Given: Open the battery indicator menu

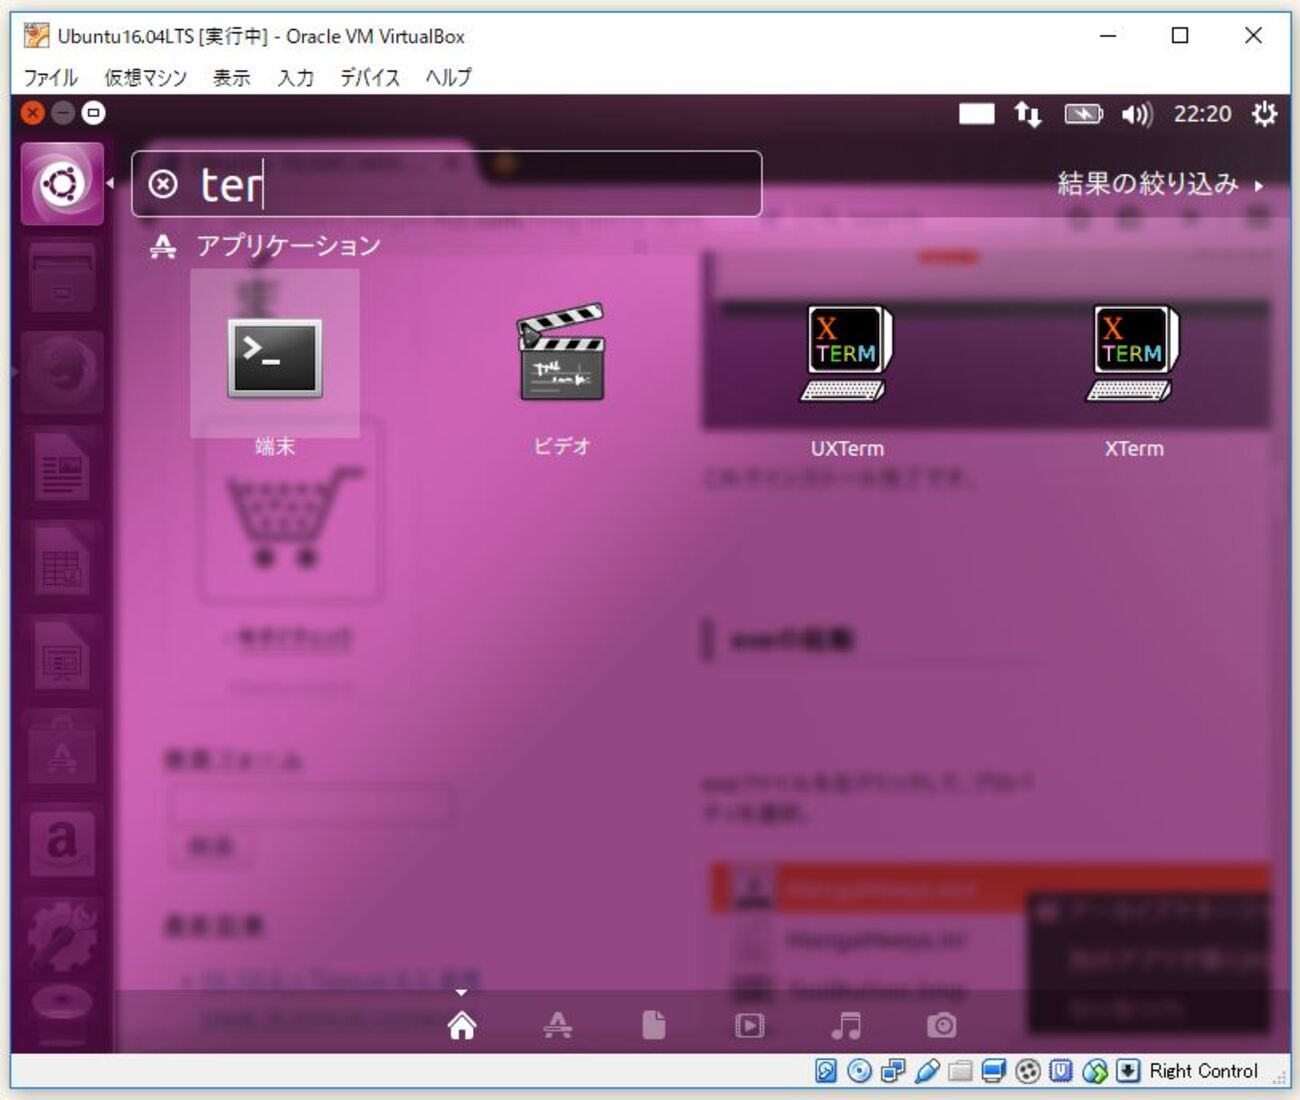Looking at the screenshot, I should (x=1083, y=114).
